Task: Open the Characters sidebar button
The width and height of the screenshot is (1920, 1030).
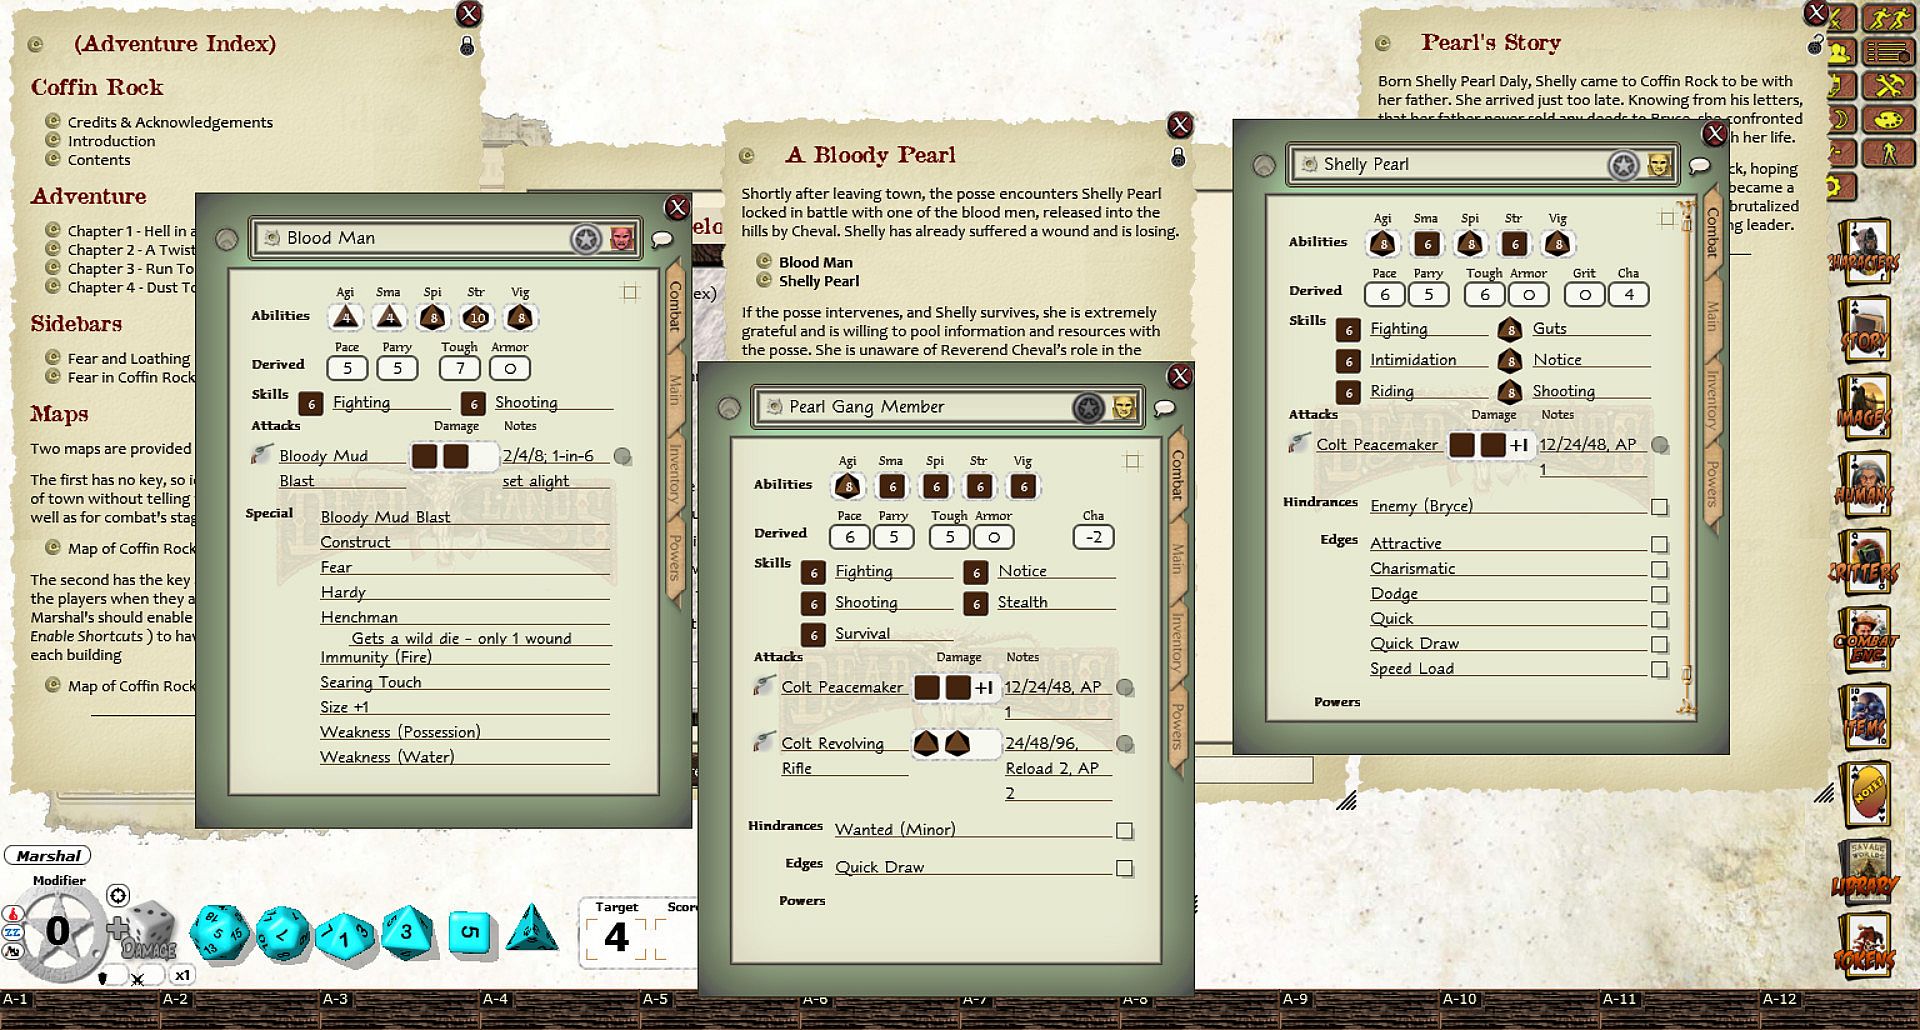Action: pyautogui.click(x=1864, y=253)
